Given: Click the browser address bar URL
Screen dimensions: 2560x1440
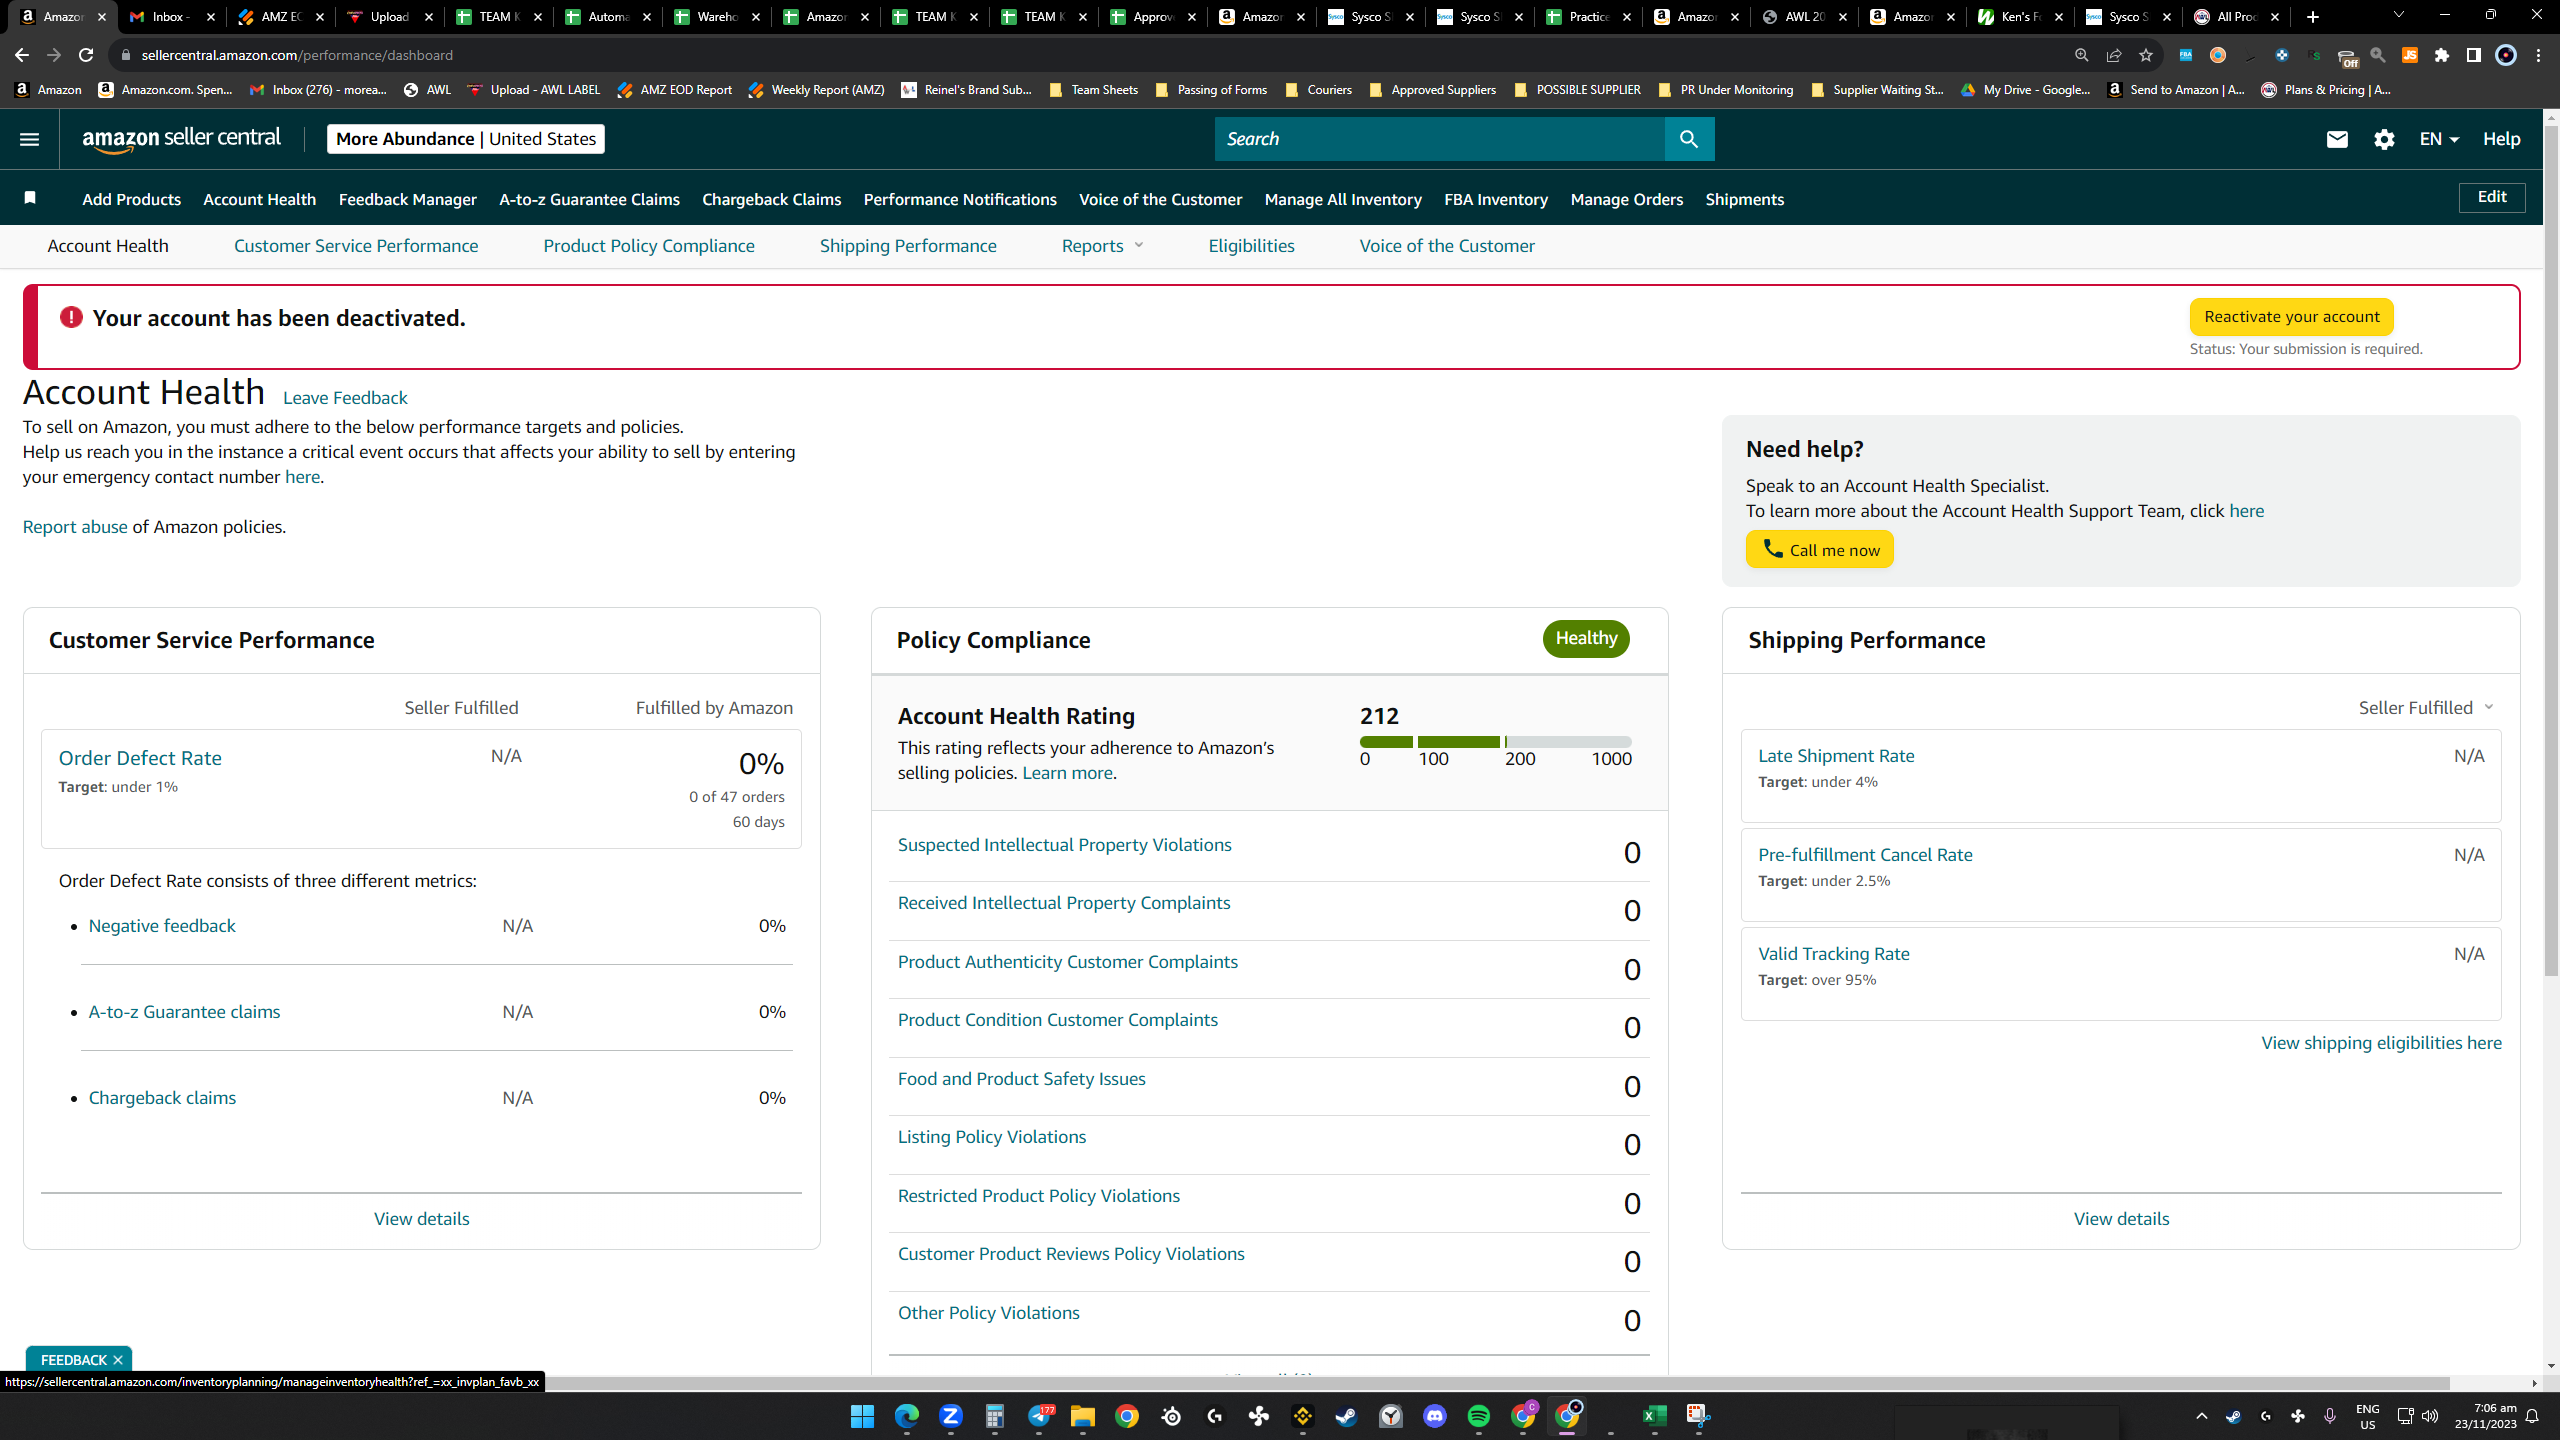Looking at the screenshot, I should click(297, 55).
